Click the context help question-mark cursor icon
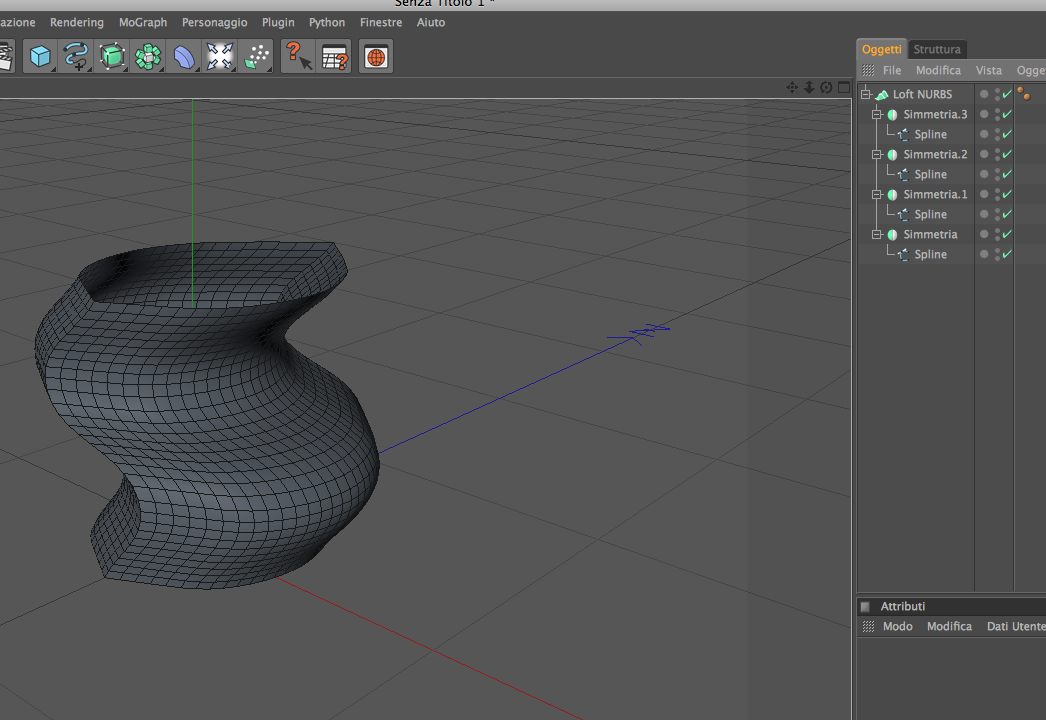This screenshot has width=1046, height=720. pyautogui.click(x=298, y=57)
